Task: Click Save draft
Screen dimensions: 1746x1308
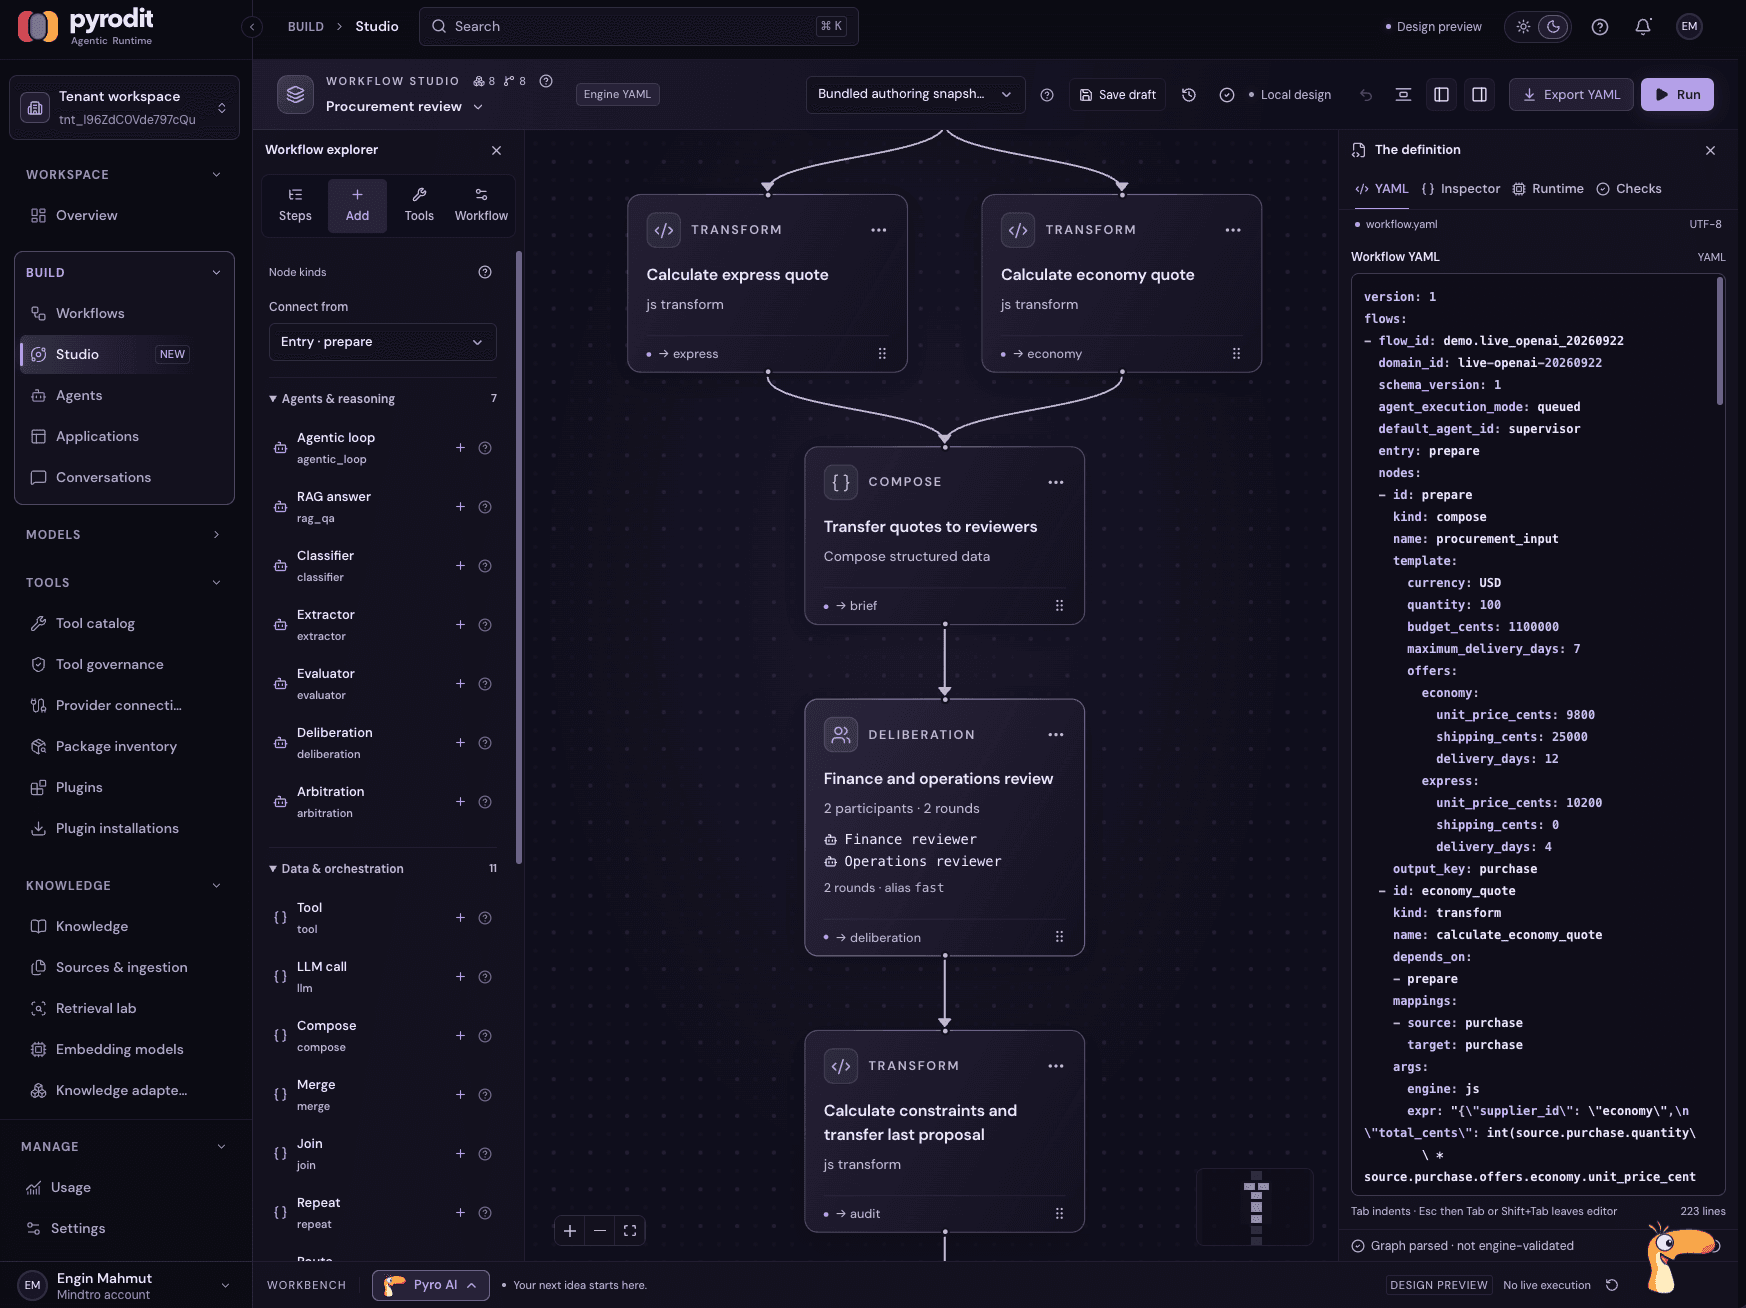Action: (x=1117, y=95)
